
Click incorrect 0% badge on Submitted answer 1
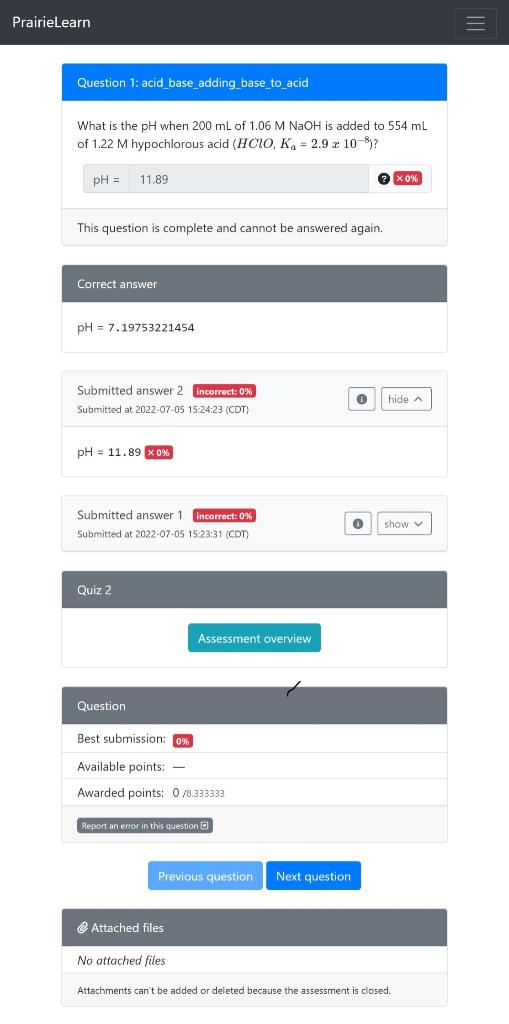pos(224,516)
